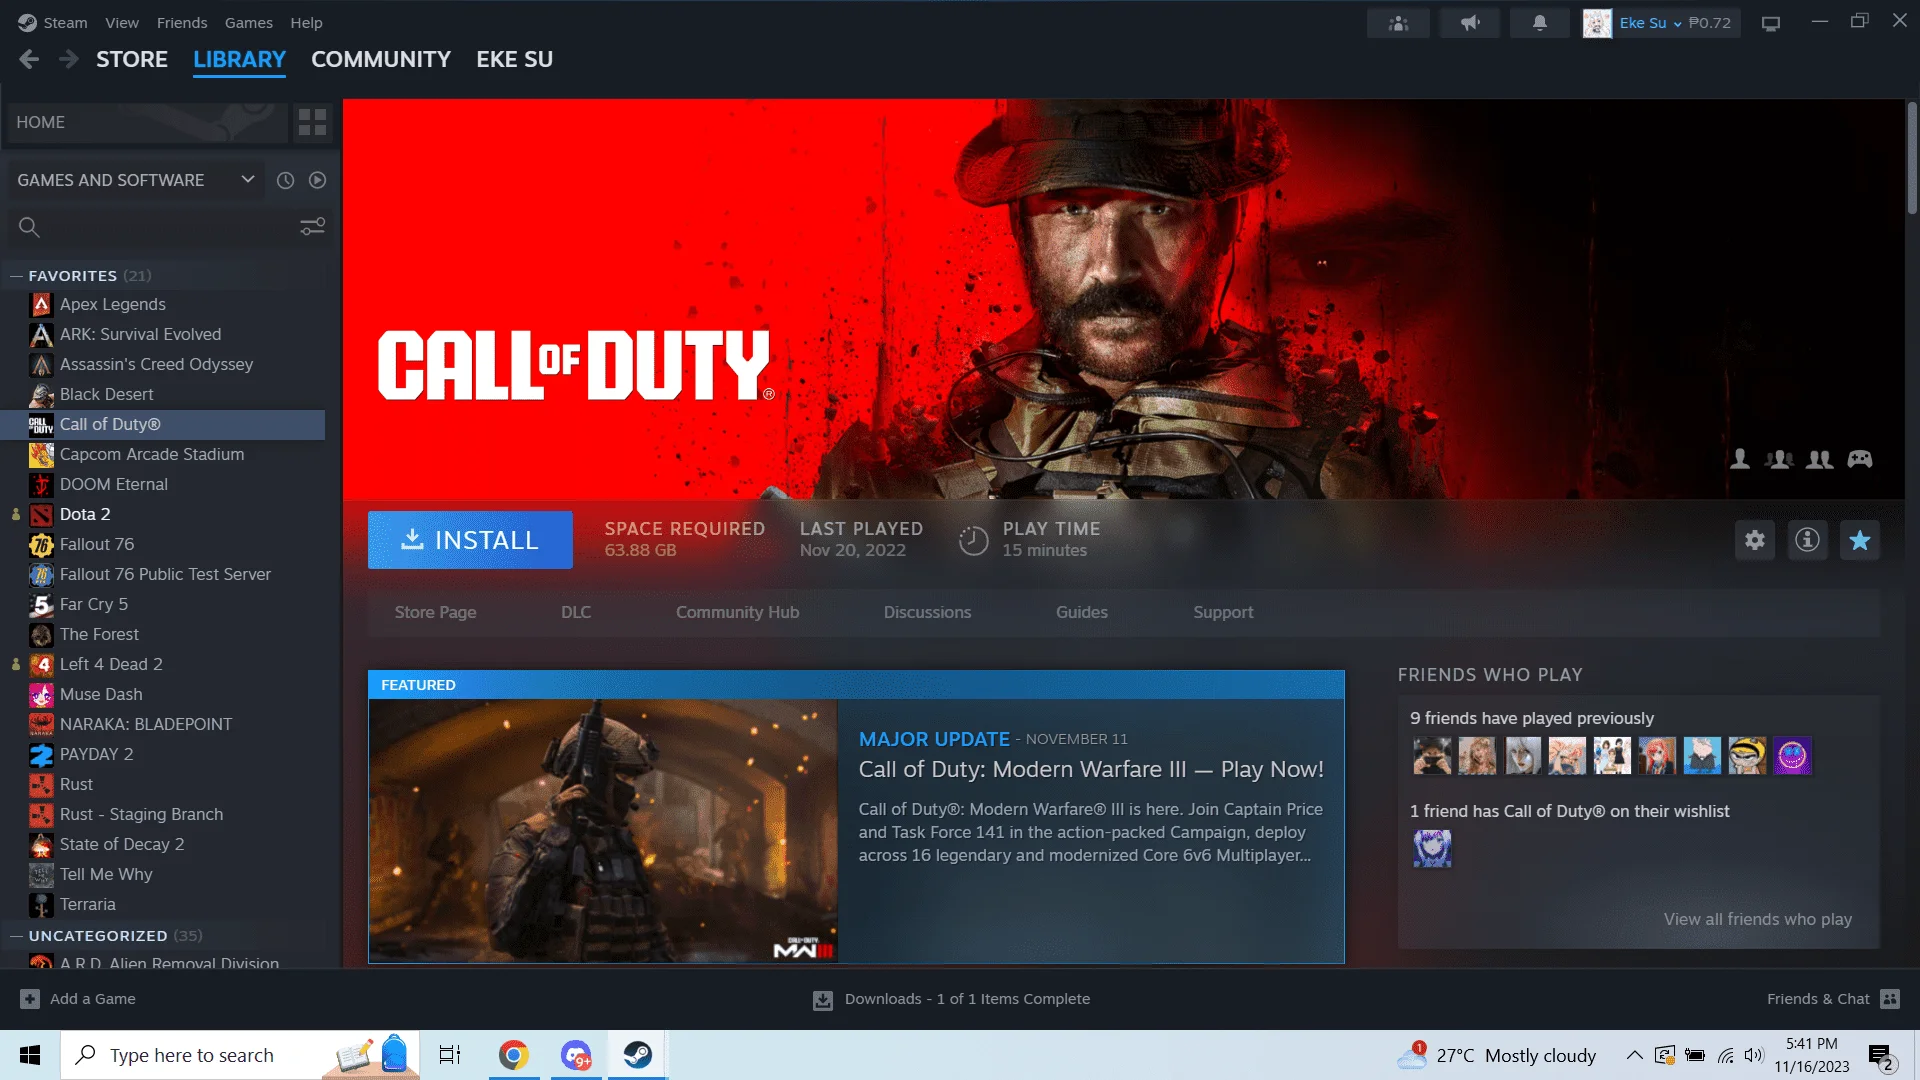Open Call of Duty manage settings gear
Image resolution: width=1920 pixels, height=1080 pixels.
pos(1755,540)
